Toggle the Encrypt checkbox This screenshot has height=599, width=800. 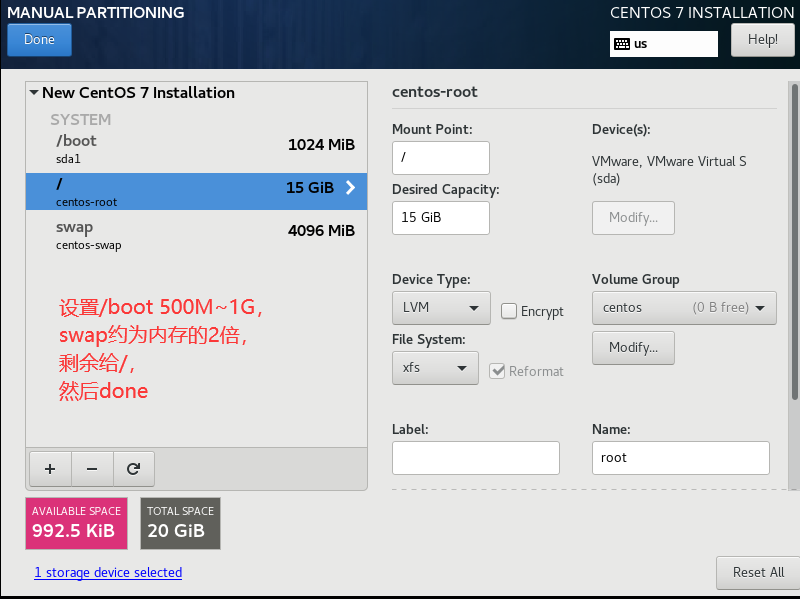509,311
